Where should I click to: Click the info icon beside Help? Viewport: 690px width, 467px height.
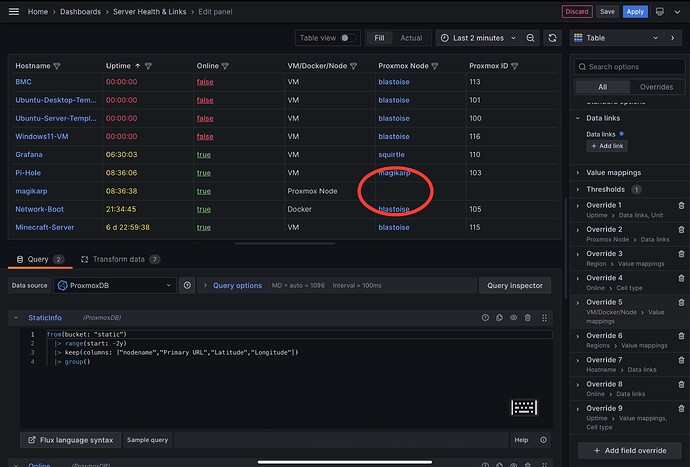(543, 440)
